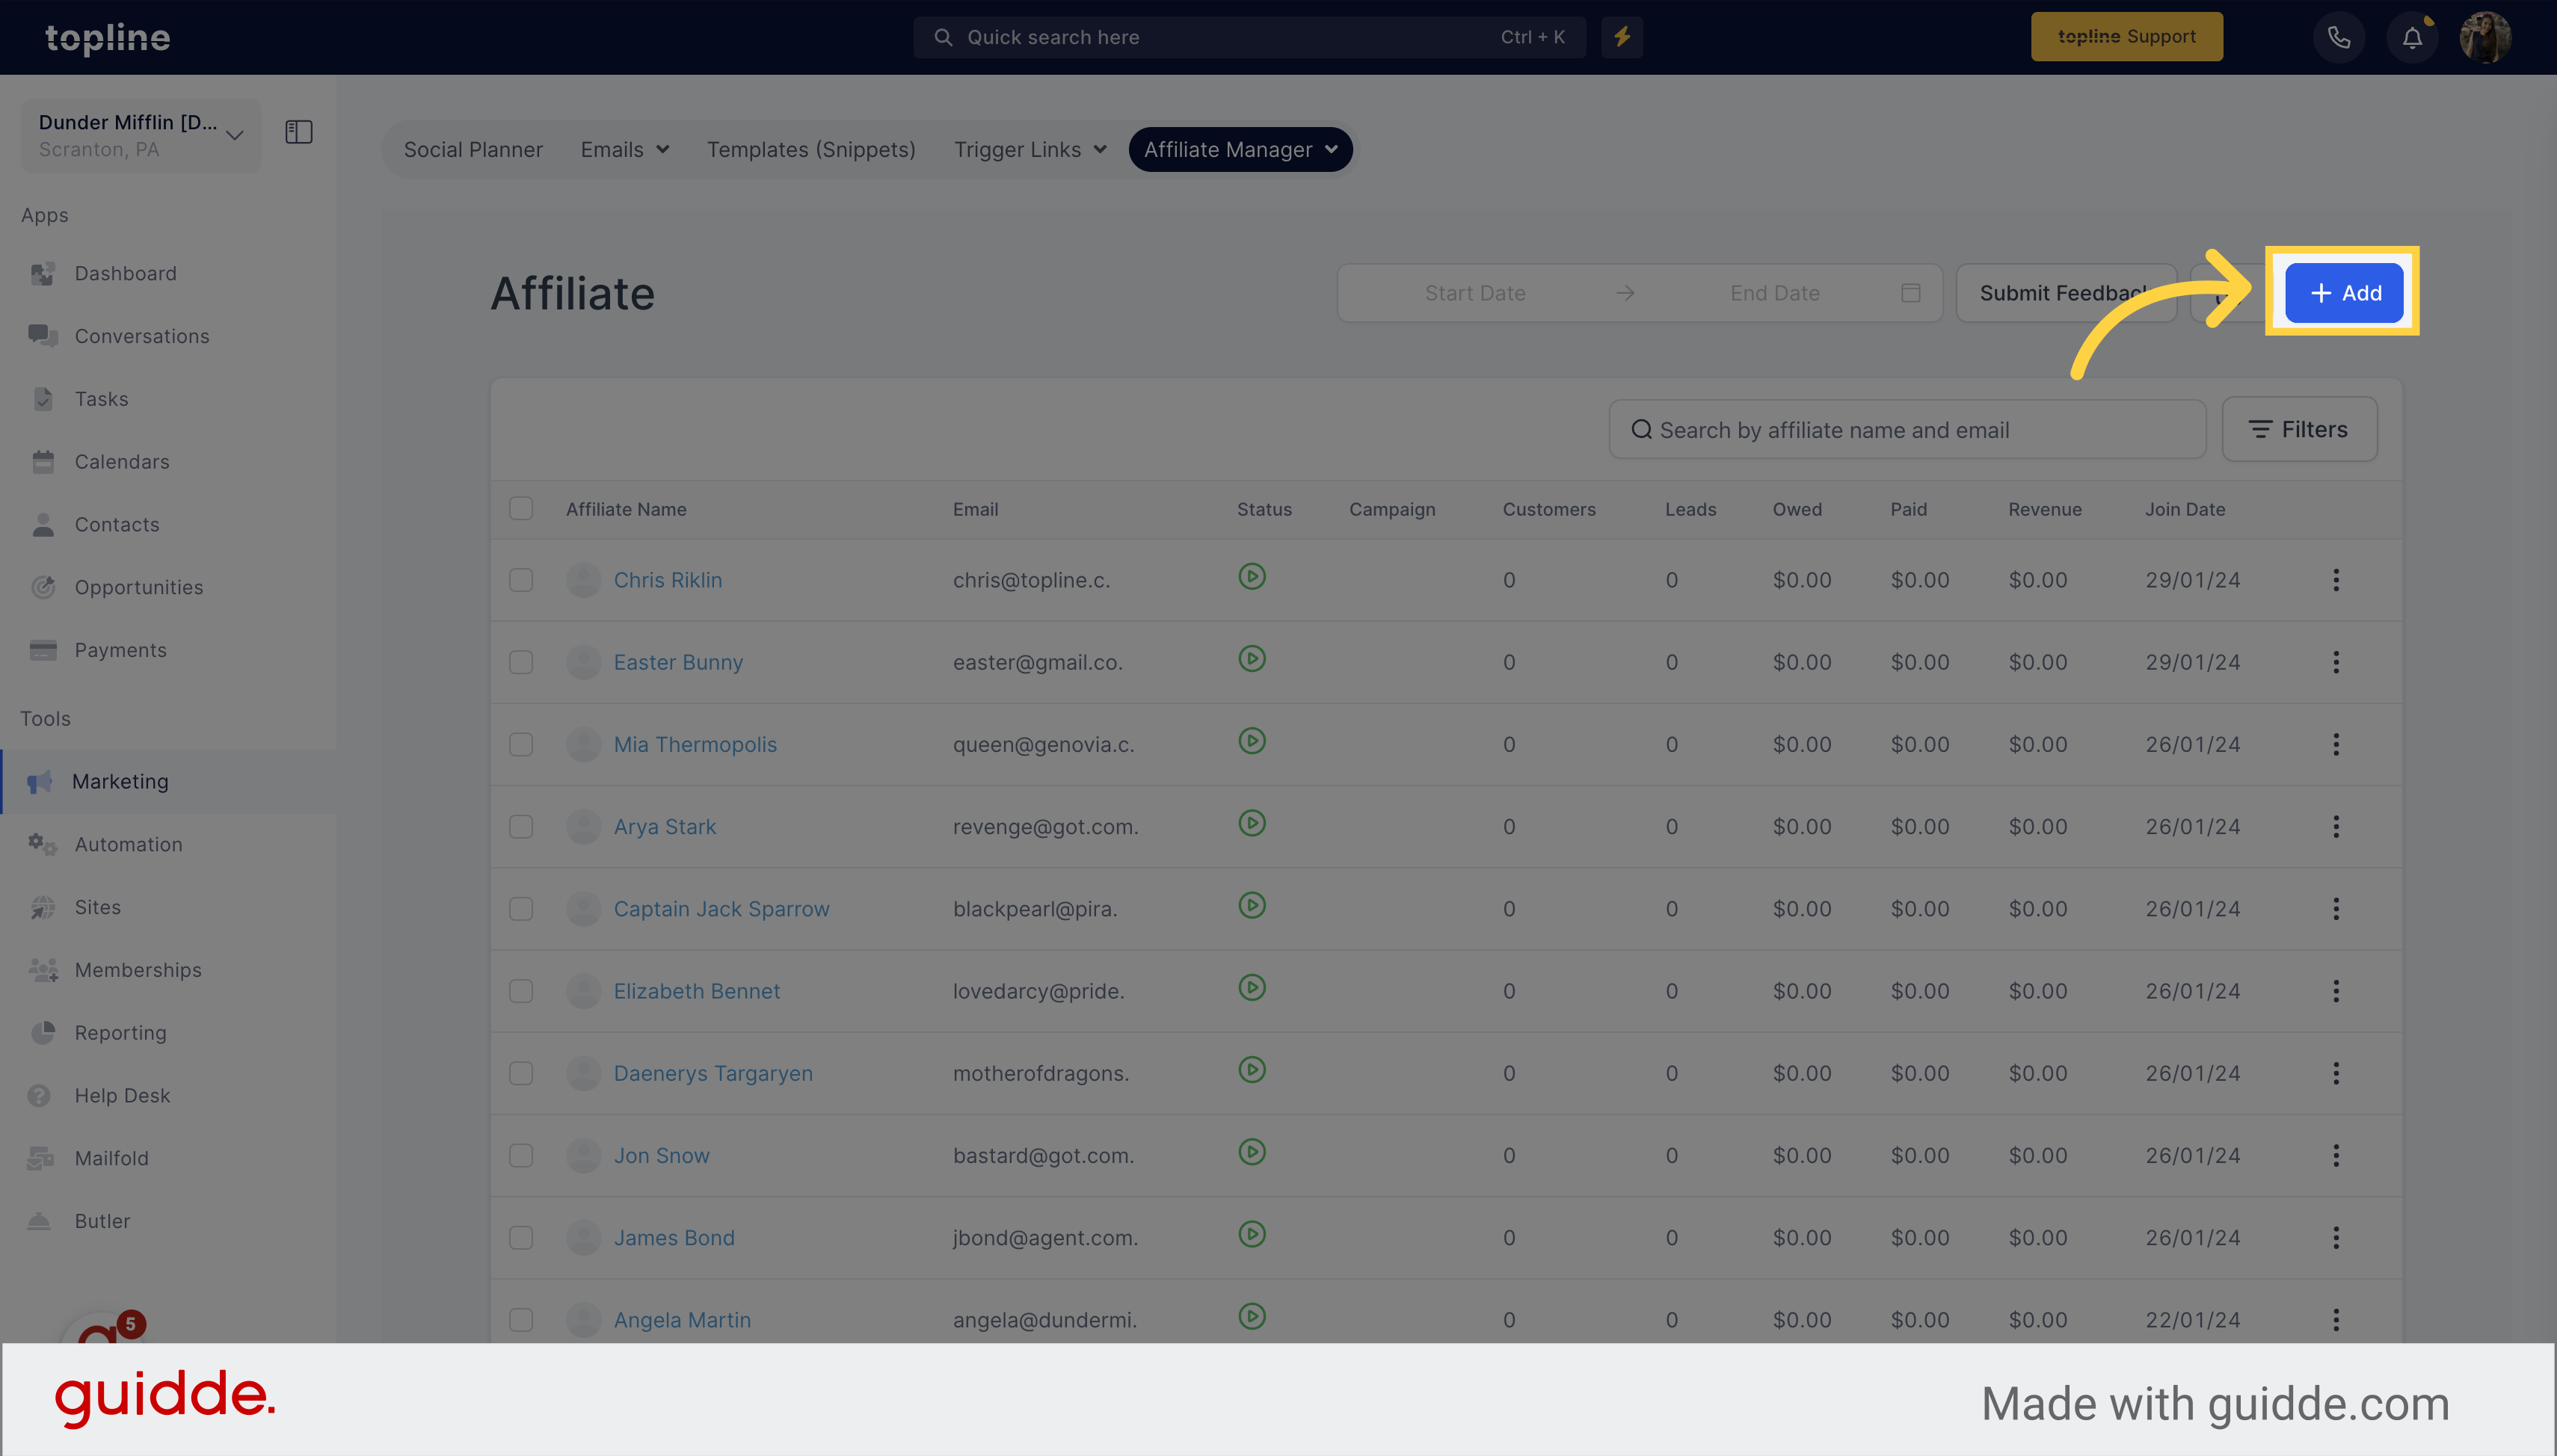2557x1456 pixels.
Task: Check the Elizabeth Bennet row checkbox
Action: pos(521,991)
